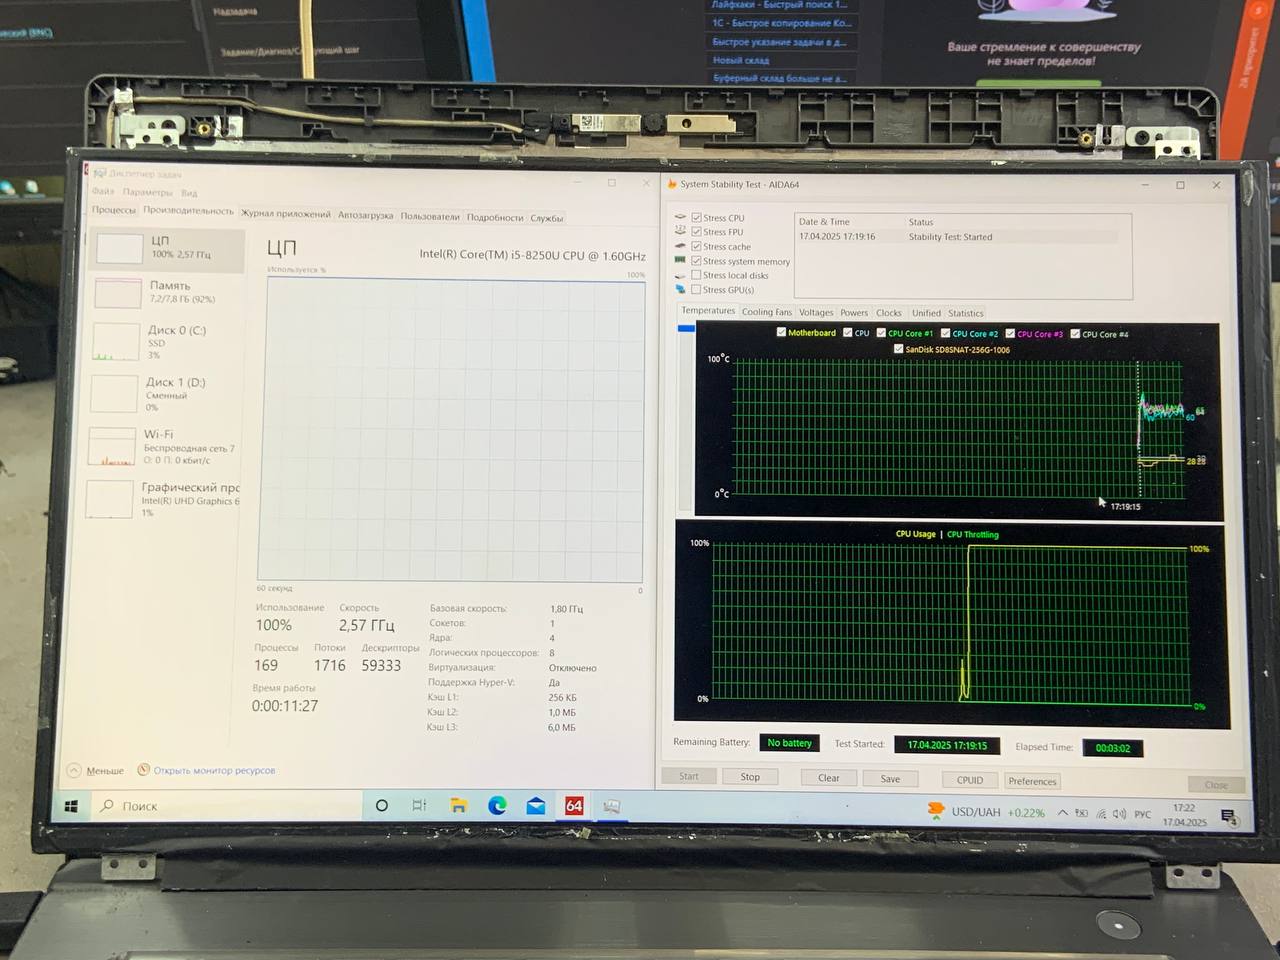This screenshot has width=1280, height=960.
Task: Open AIDA64 from the taskbar icon
Action: point(574,806)
